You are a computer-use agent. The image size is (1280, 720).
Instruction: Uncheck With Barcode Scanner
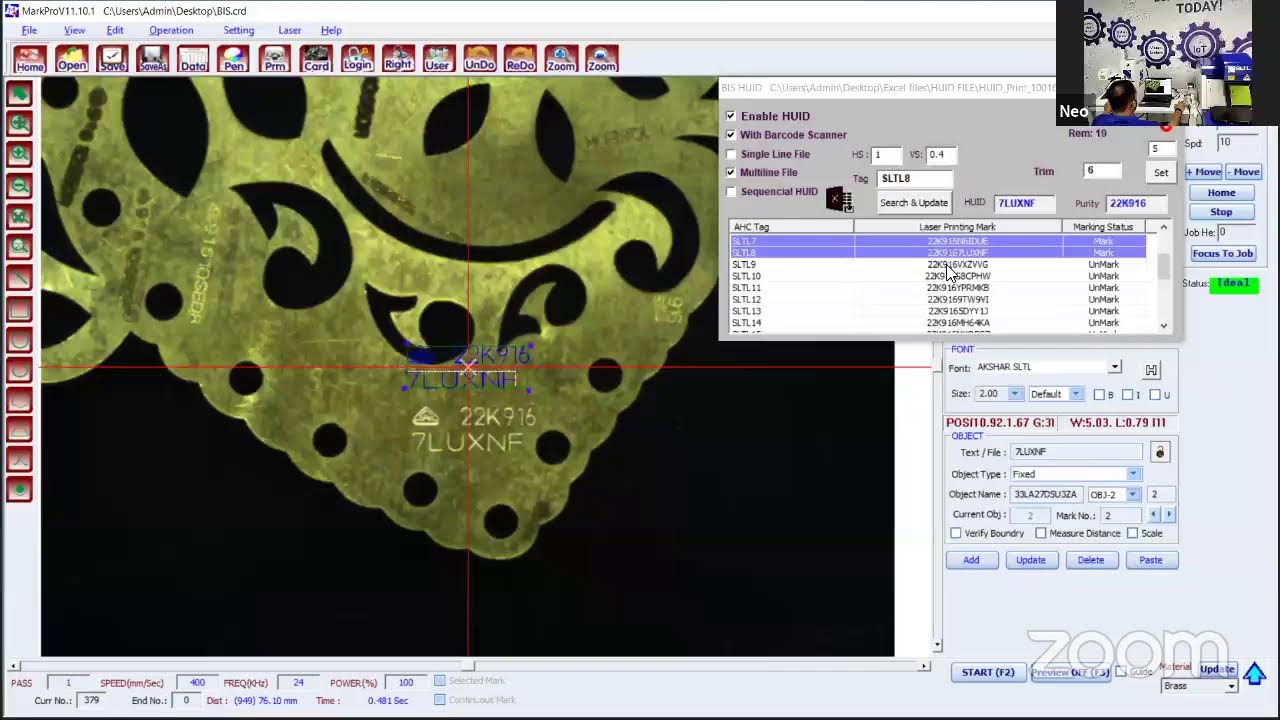(x=731, y=135)
